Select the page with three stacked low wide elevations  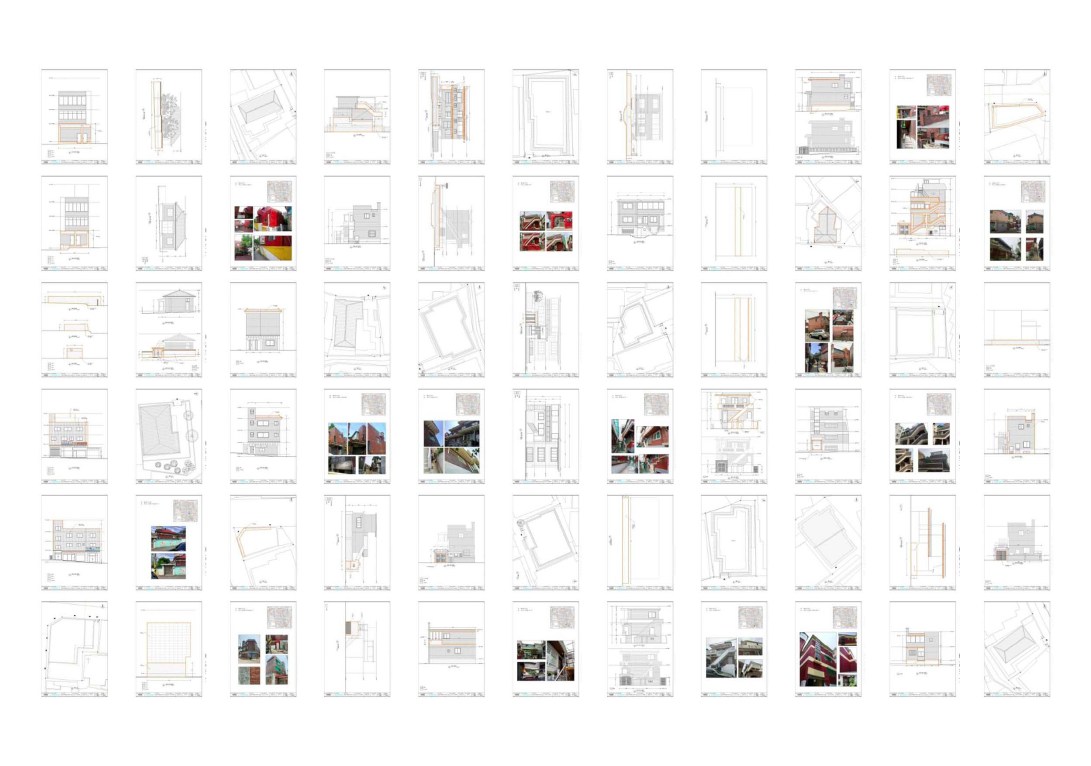(x=74, y=331)
